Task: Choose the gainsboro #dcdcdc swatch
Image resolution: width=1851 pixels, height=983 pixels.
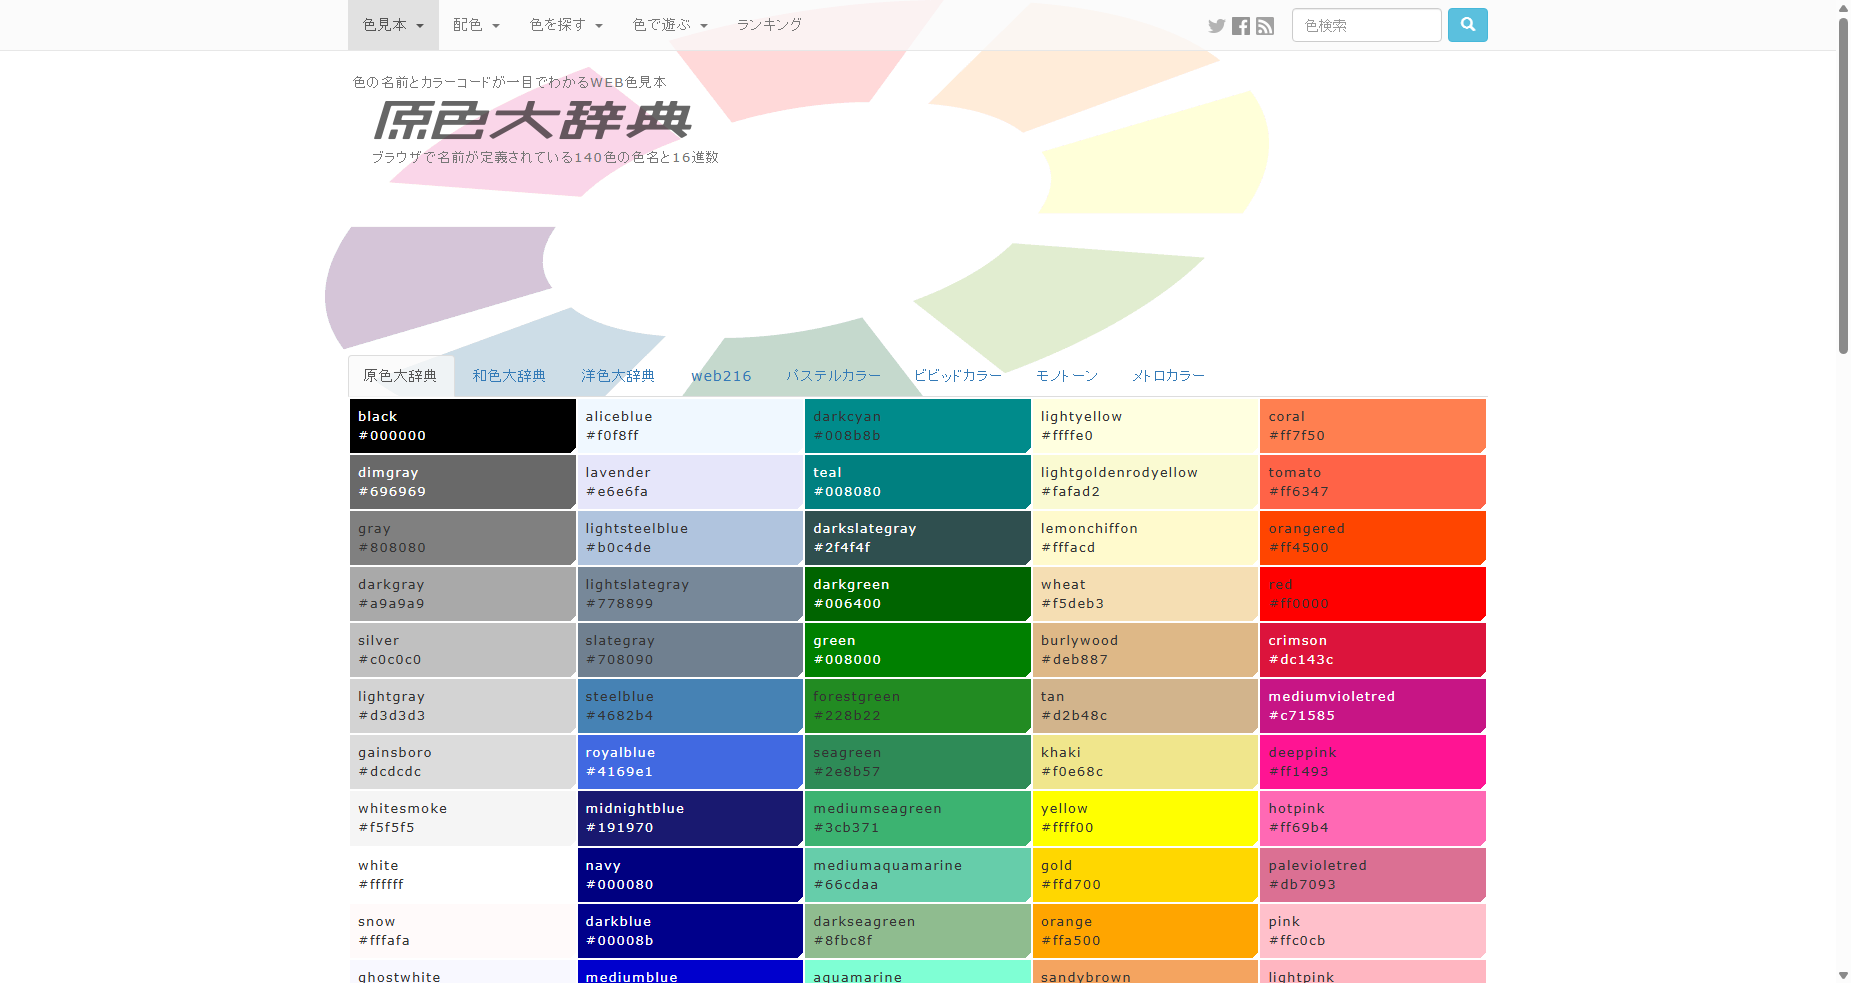Action: click(x=463, y=762)
